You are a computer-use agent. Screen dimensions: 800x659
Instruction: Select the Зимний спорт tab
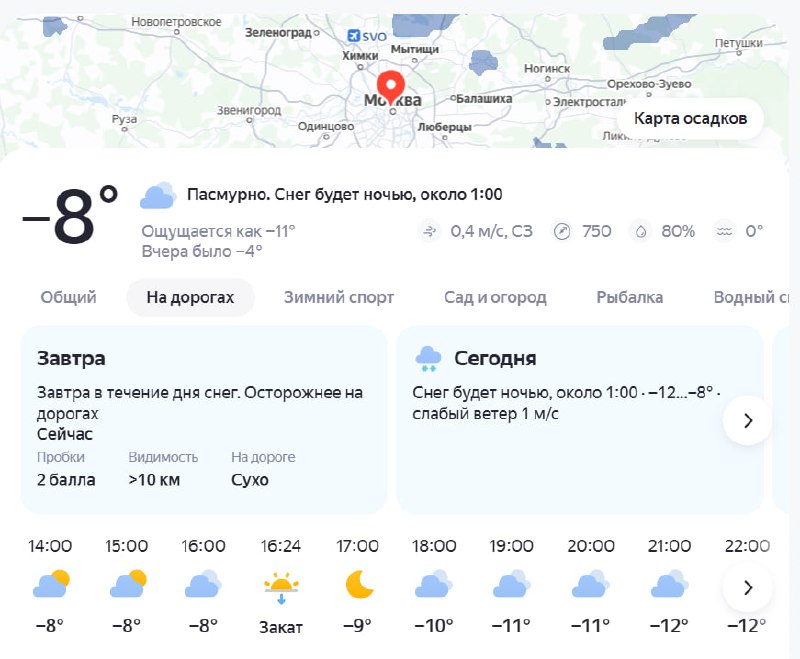tap(339, 297)
